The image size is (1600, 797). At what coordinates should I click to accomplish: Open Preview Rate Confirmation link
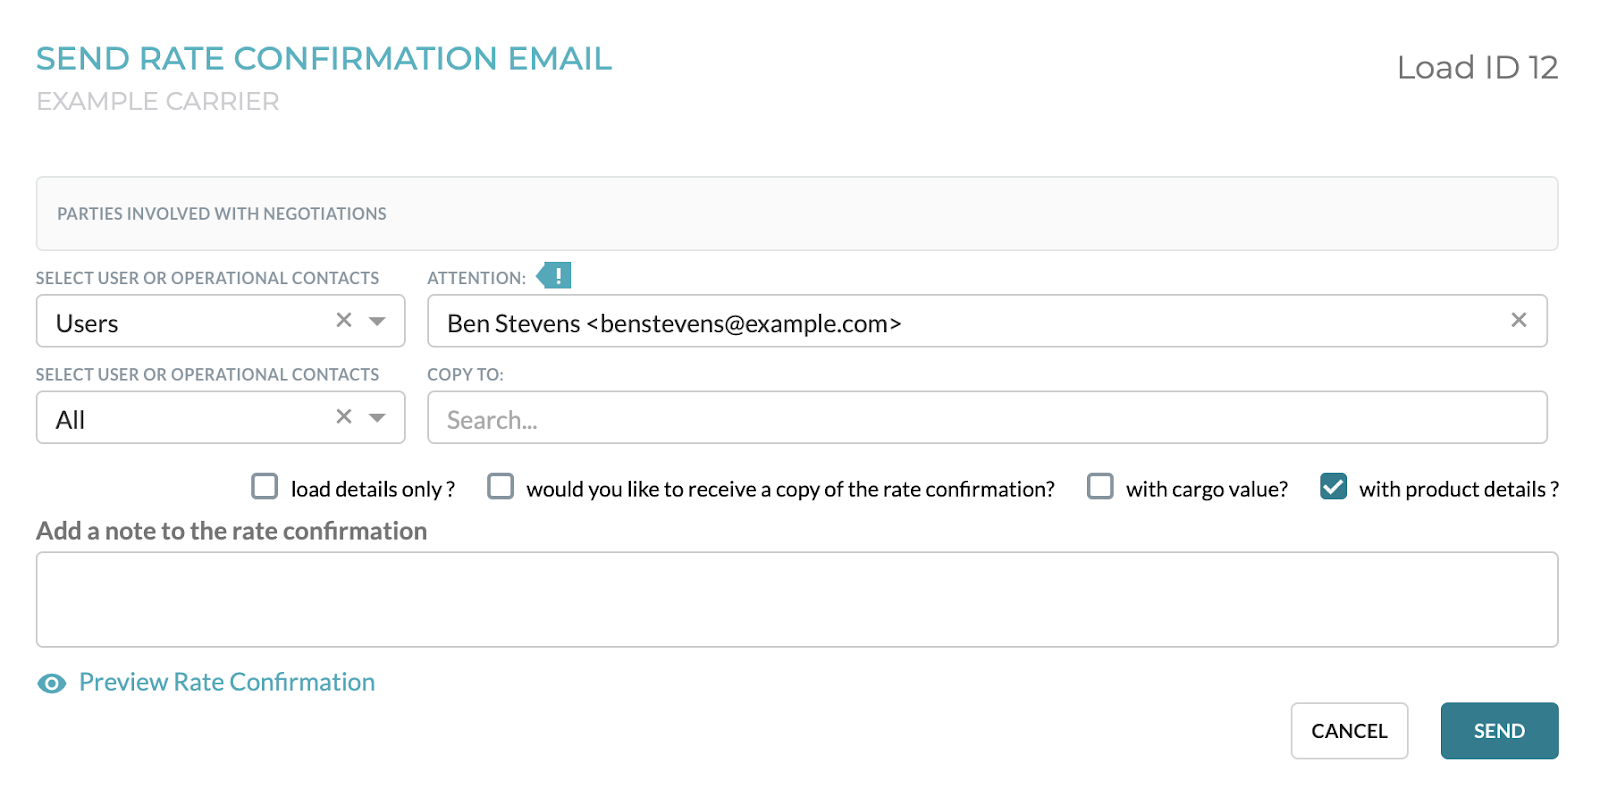(x=227, y=682)
